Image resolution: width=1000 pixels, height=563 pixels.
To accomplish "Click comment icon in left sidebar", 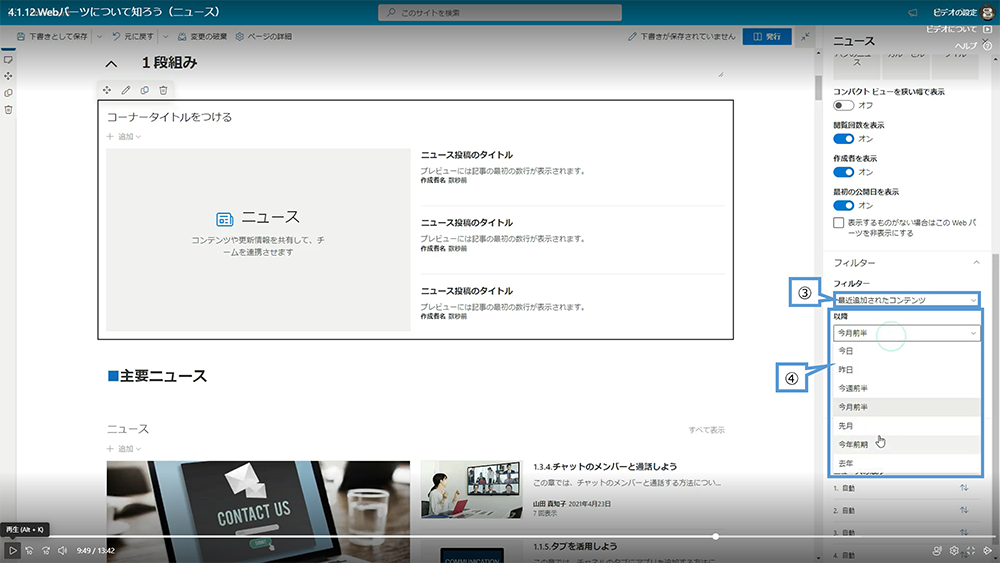I will pyautogui.click(x=8, y=59).
